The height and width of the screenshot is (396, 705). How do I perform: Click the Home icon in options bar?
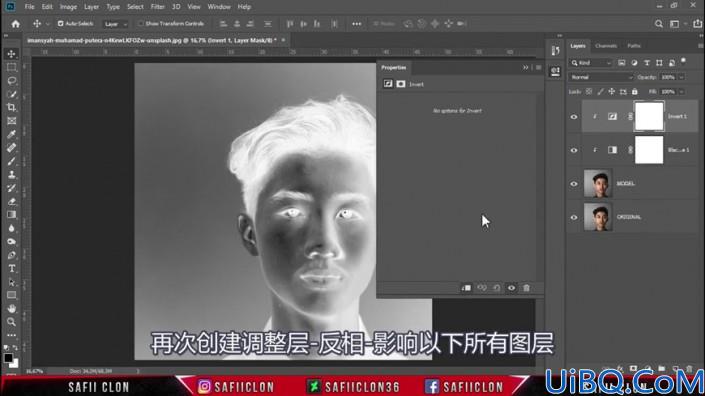tap(16, 24)
